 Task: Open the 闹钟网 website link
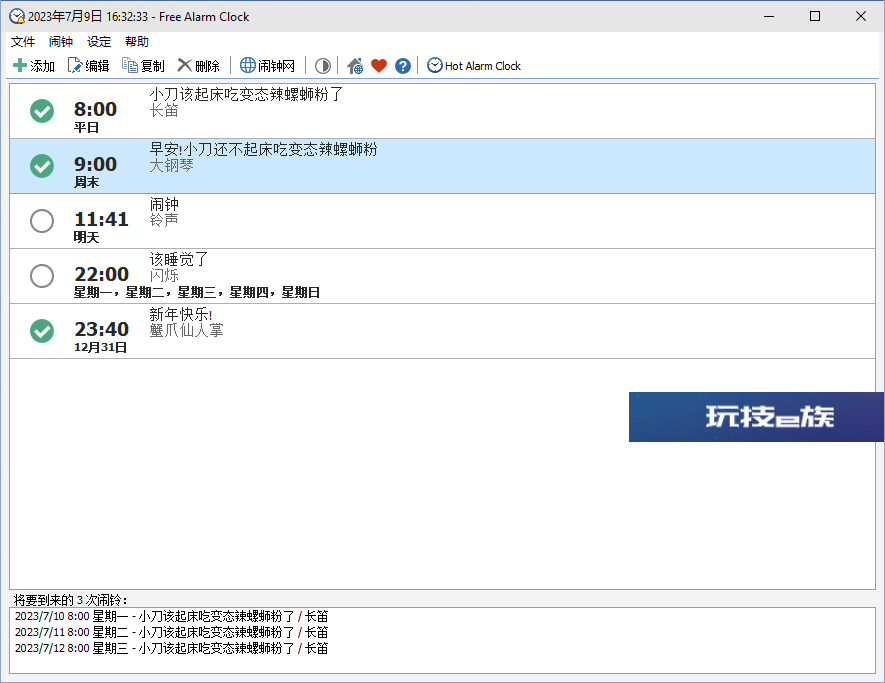267,65
